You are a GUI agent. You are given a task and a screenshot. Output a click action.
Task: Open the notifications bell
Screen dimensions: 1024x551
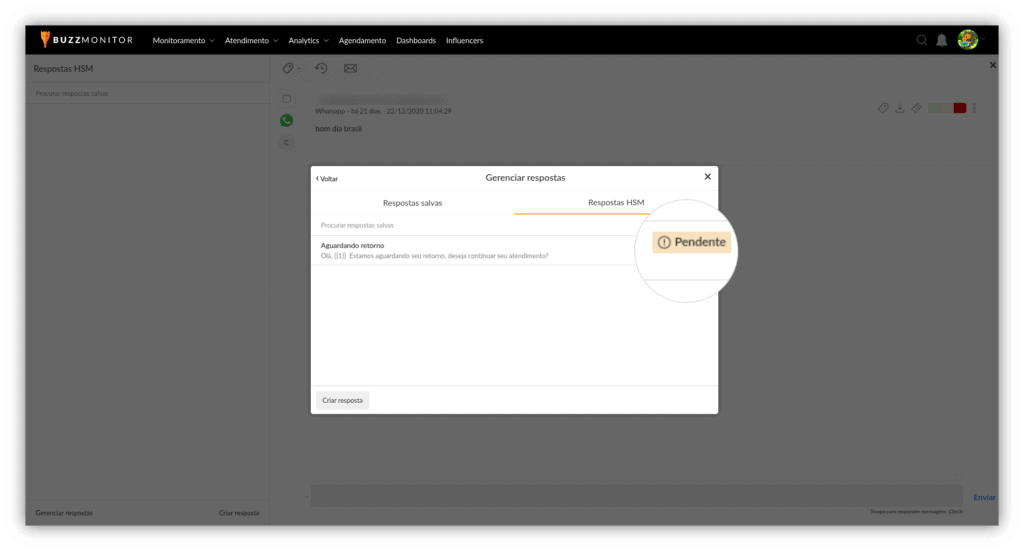(x=941, y=40)
